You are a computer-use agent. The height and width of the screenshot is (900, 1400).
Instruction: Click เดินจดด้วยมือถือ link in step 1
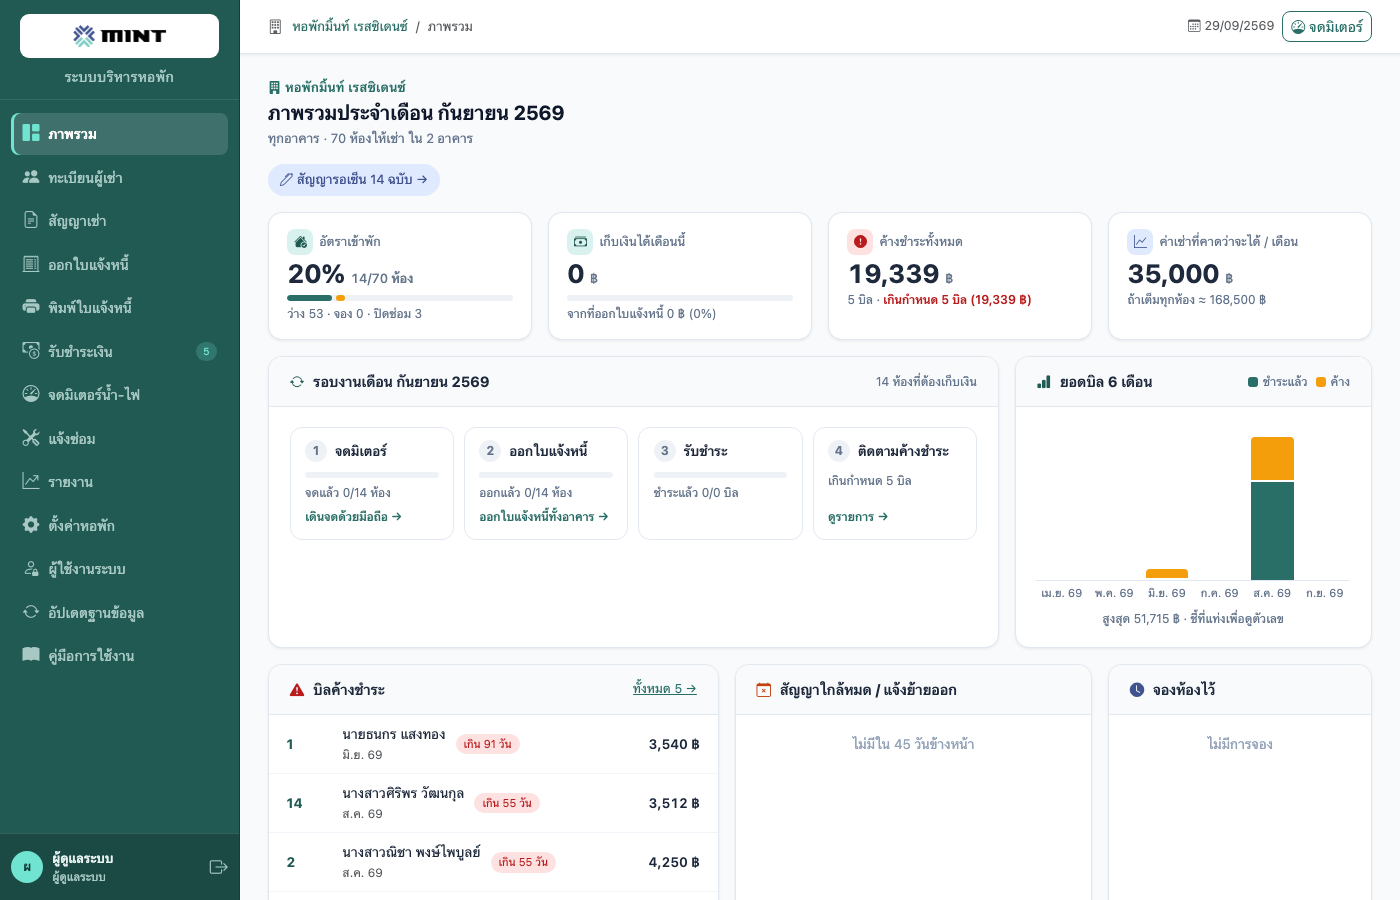[353, 517]
